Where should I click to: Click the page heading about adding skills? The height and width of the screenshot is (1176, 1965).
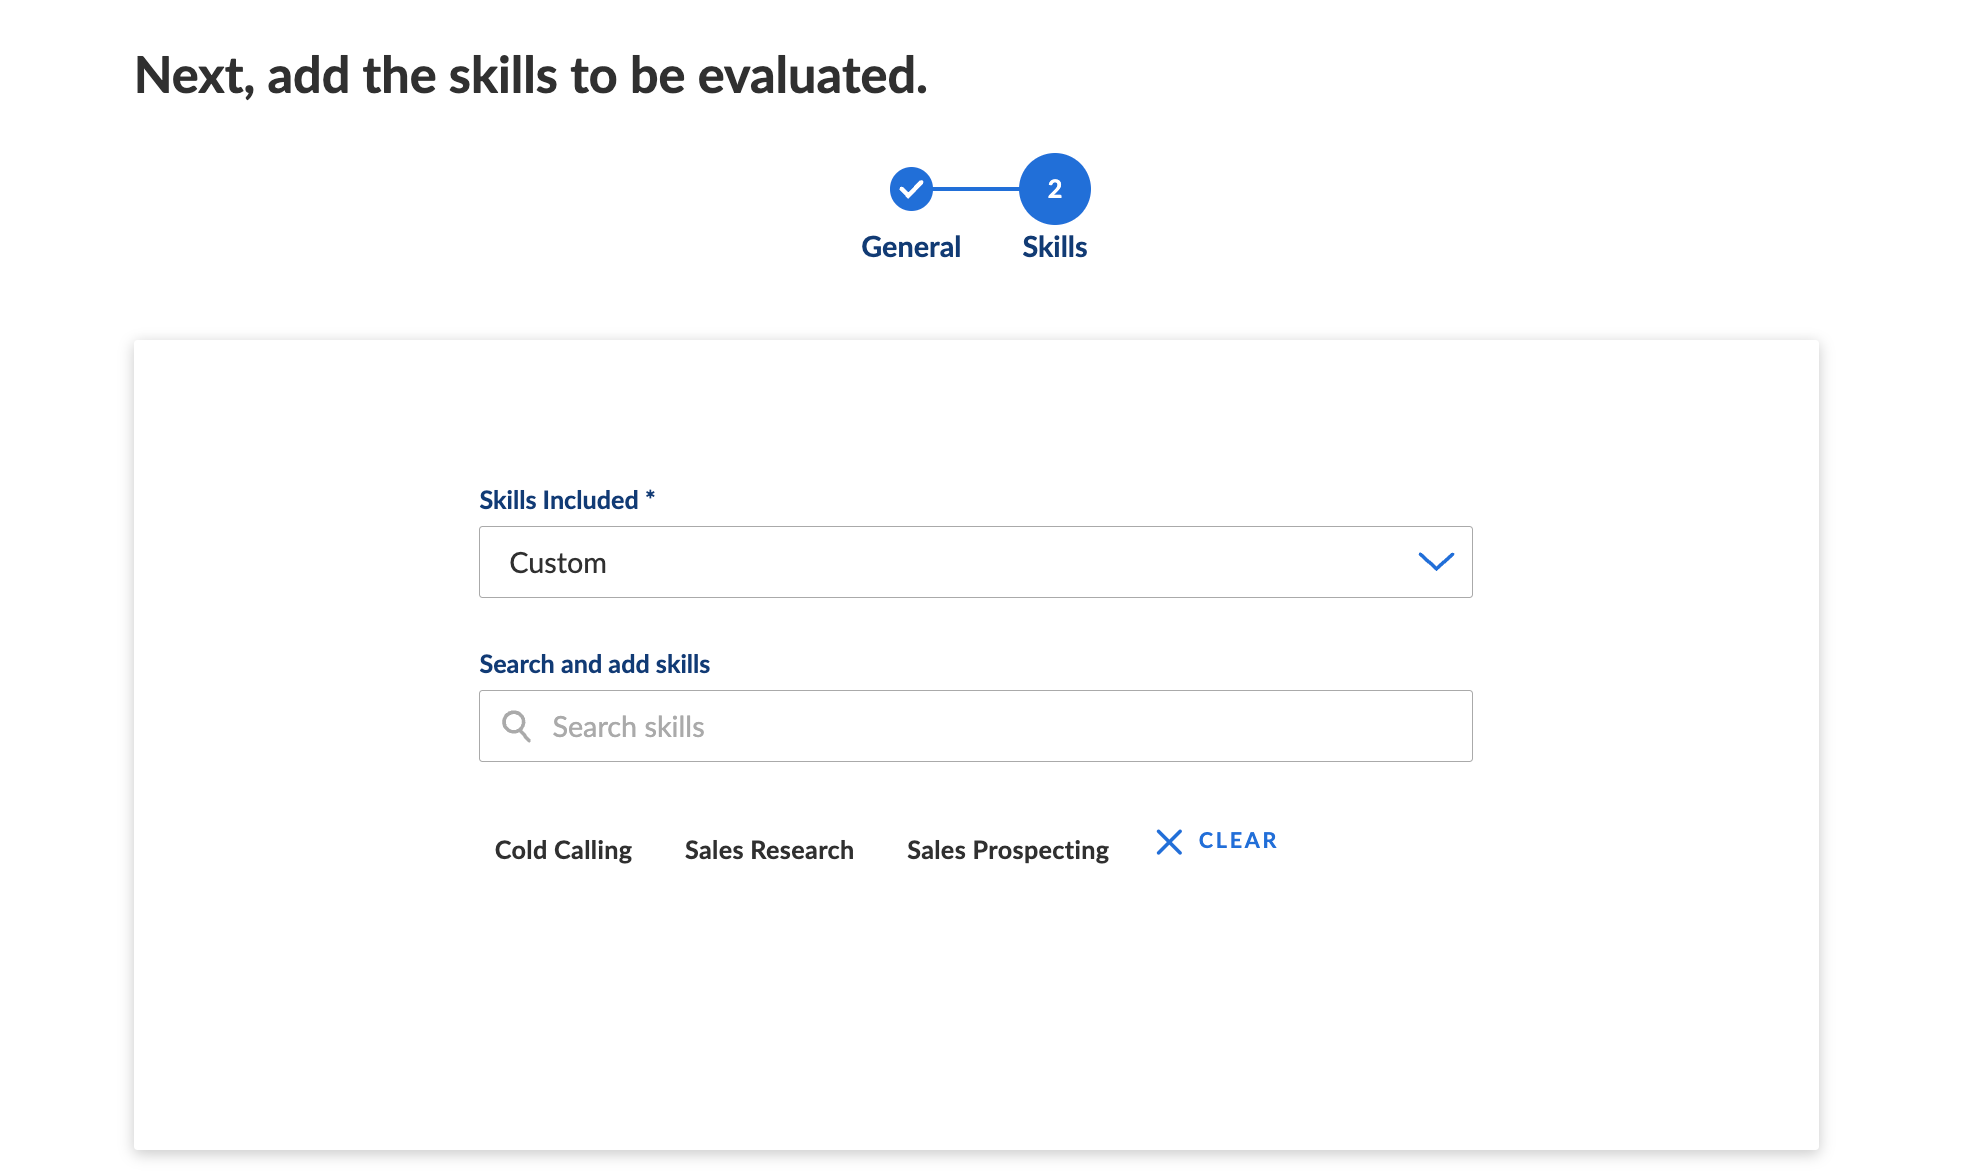[x=530, y=76]
